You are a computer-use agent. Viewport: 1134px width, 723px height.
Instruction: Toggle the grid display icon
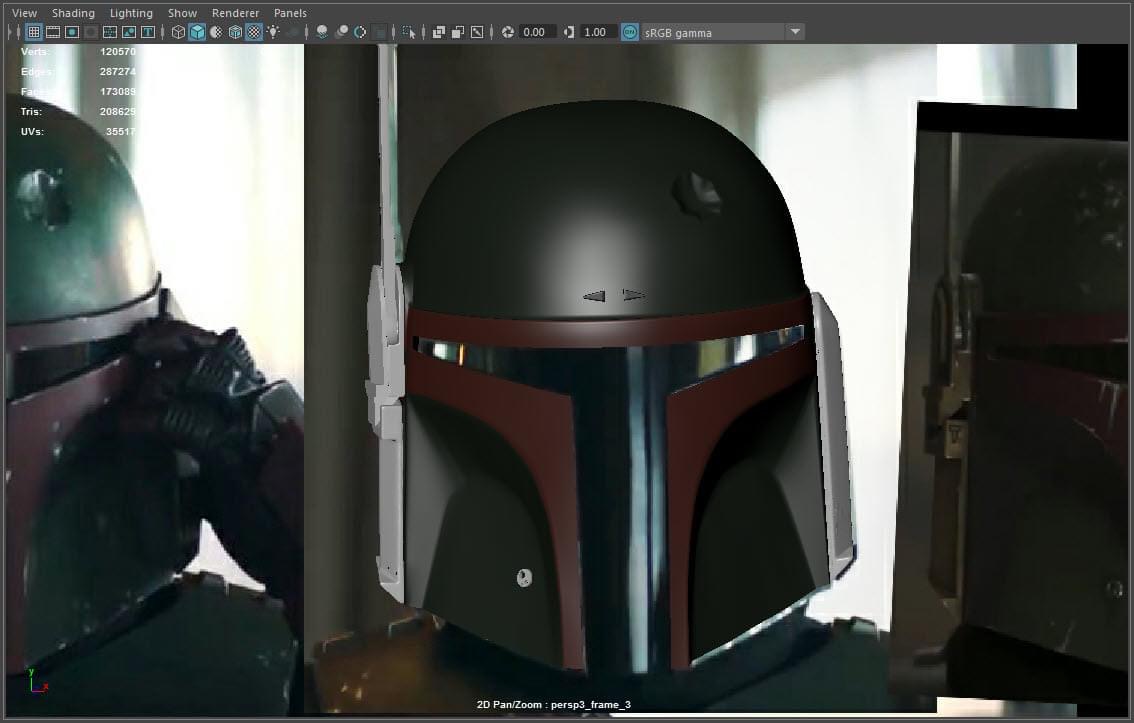[33, 32]
